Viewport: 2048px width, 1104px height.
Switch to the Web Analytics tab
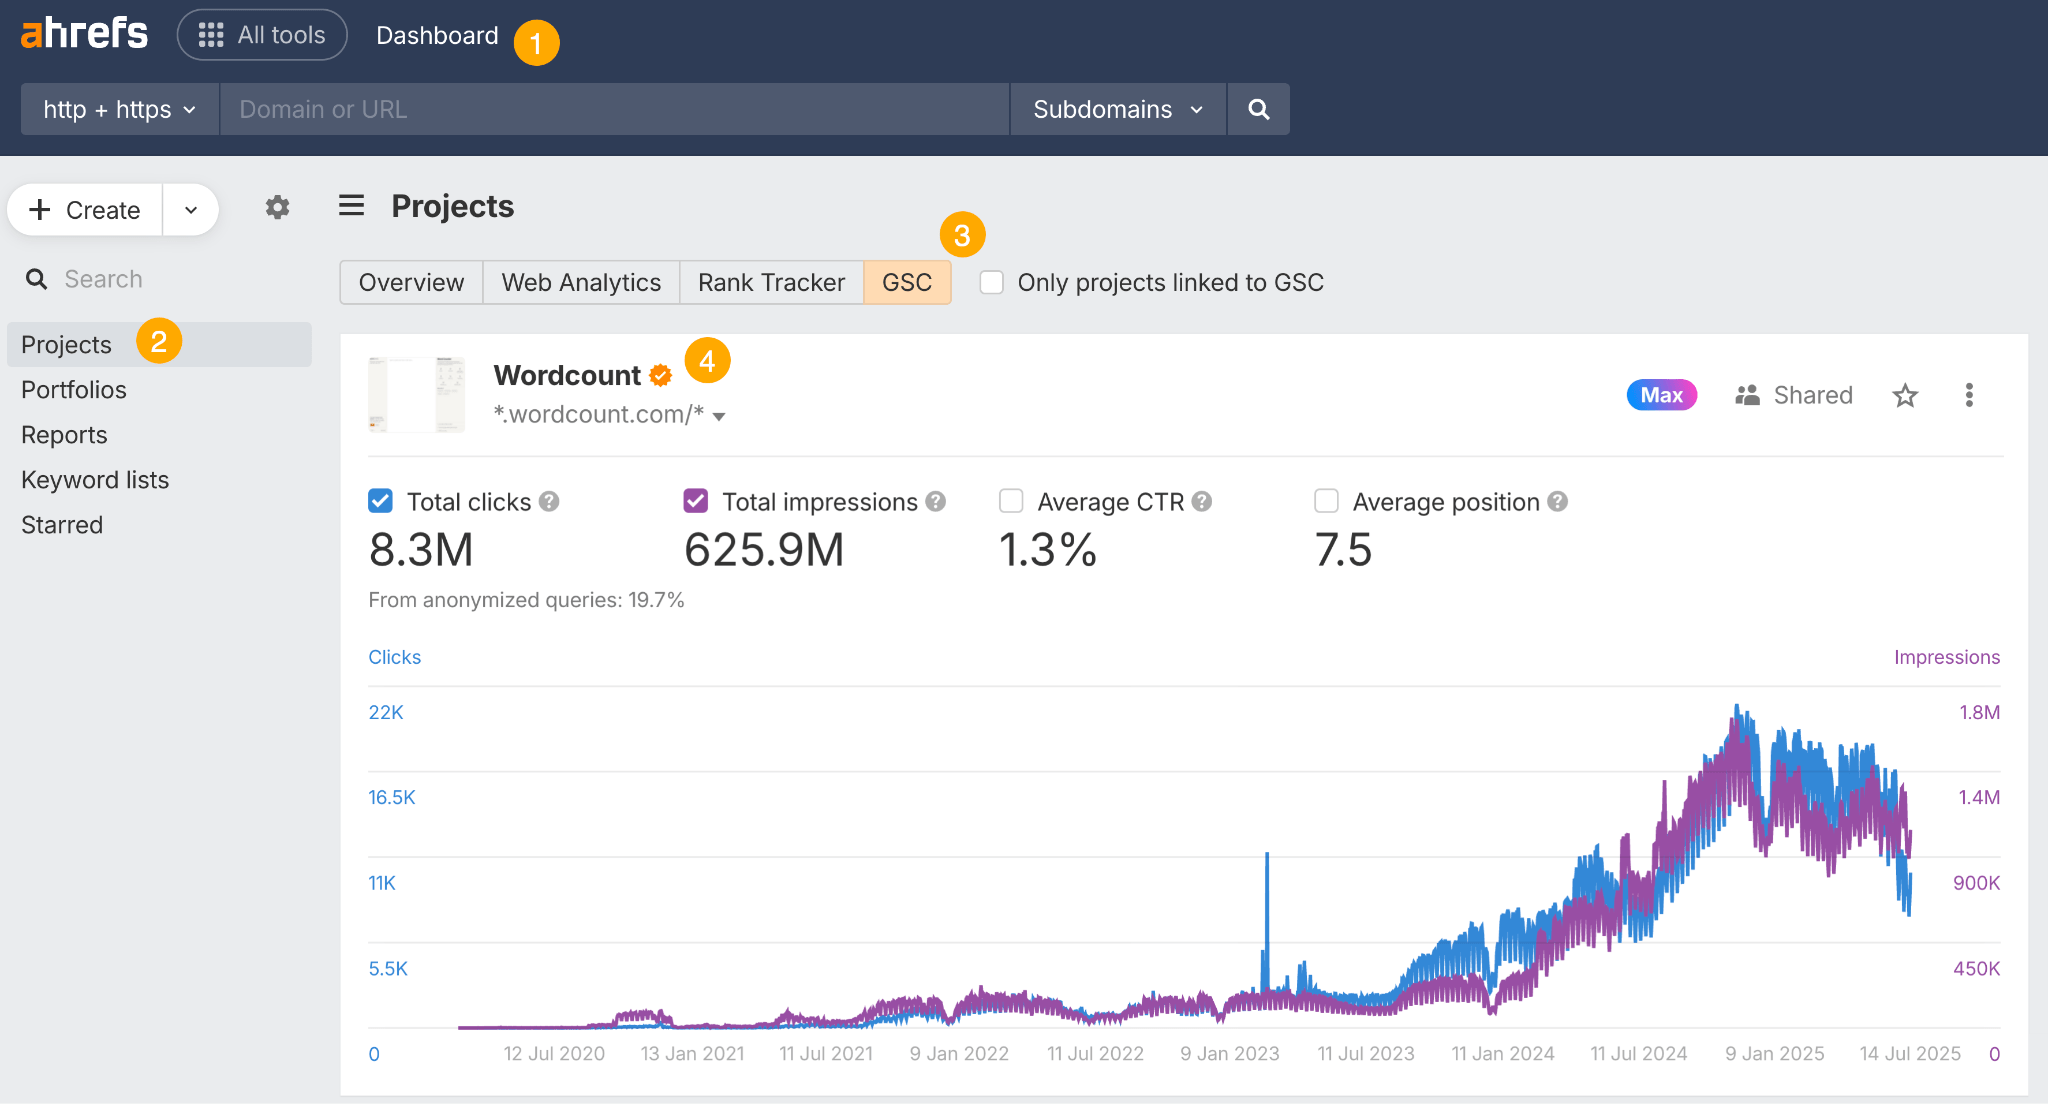[x=580, y=282]
